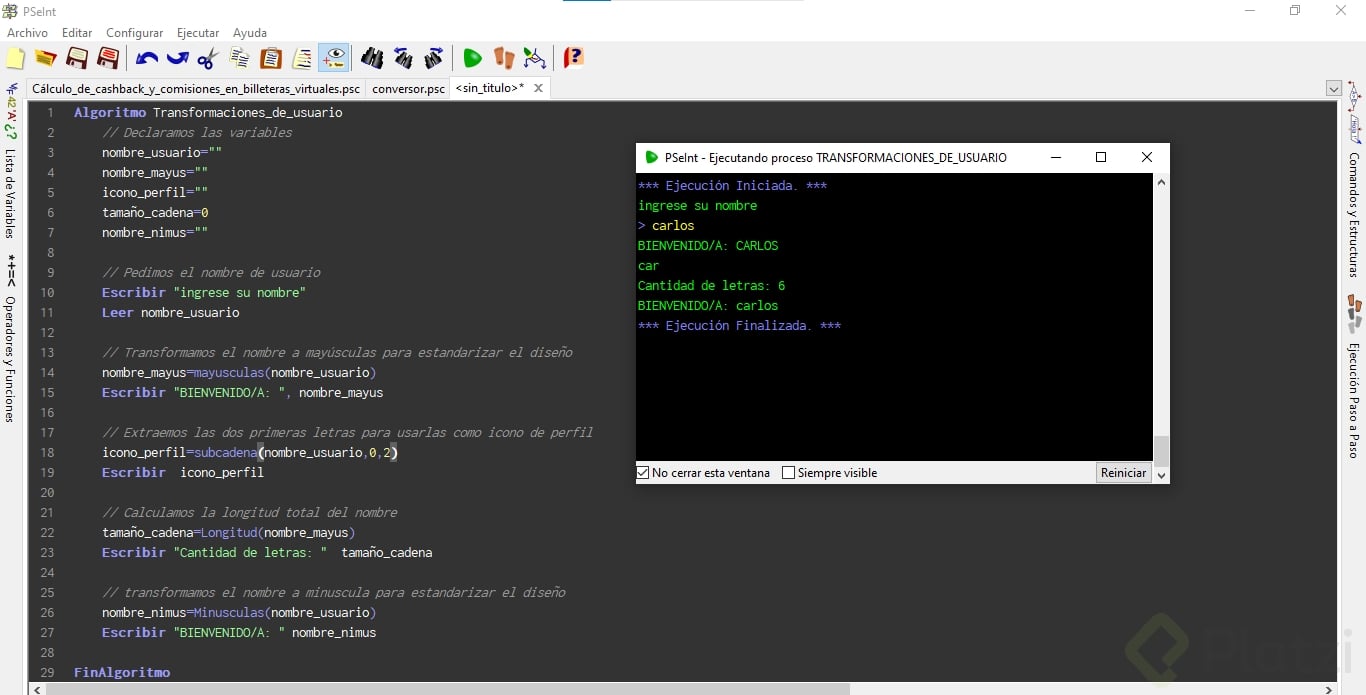Click line number 18 in the gutter
The width and height of the screenshot is (1366, 695).
coord(47,452)
